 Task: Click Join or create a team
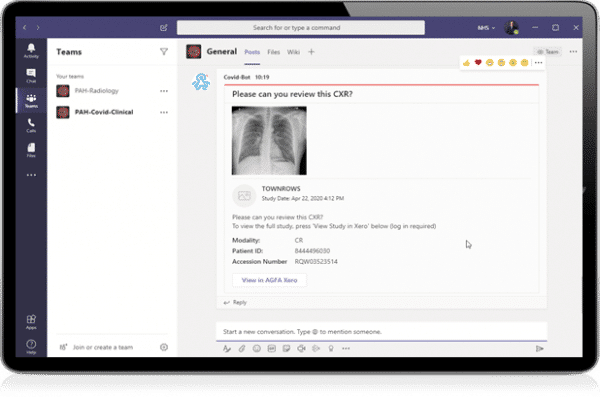click(x=103, y=347)
